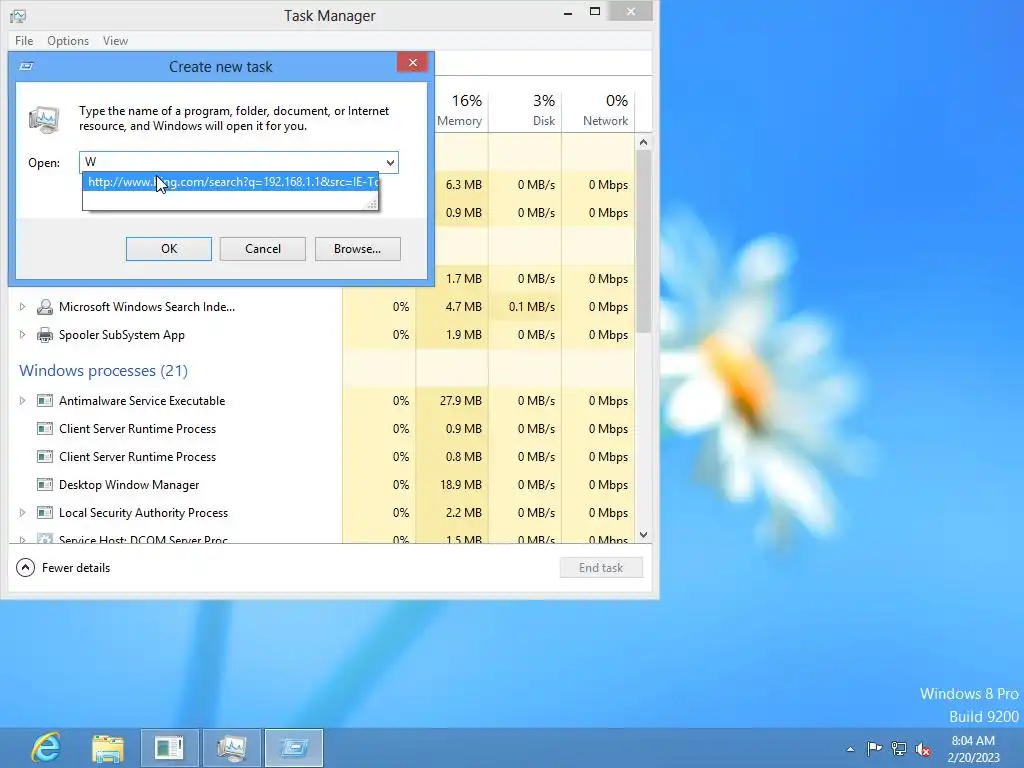Sort by the Memory column header

(x=459, y=110)
